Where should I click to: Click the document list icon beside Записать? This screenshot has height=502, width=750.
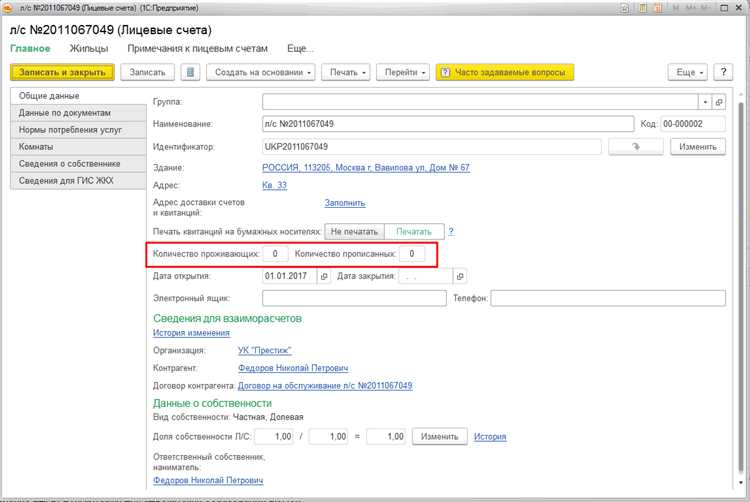coord(191,73)
